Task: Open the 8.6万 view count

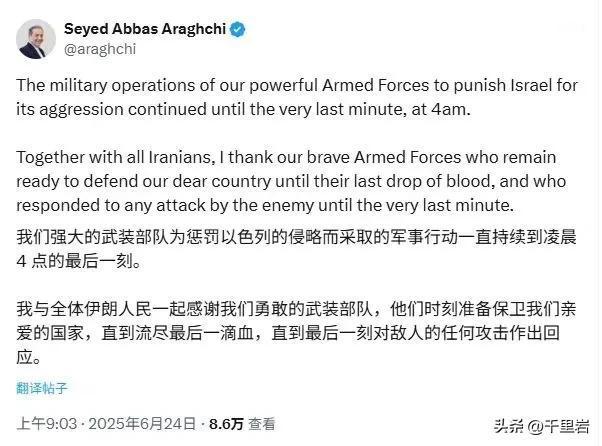Action: [227, 424]
